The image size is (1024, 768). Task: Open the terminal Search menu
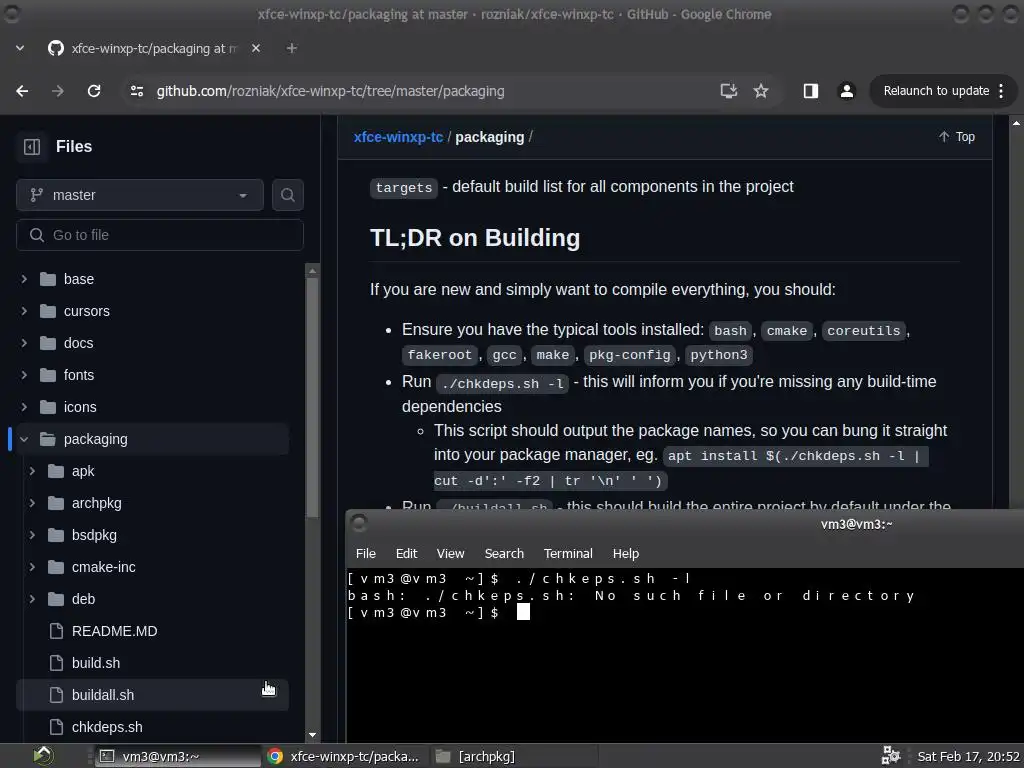click(504, 554)
